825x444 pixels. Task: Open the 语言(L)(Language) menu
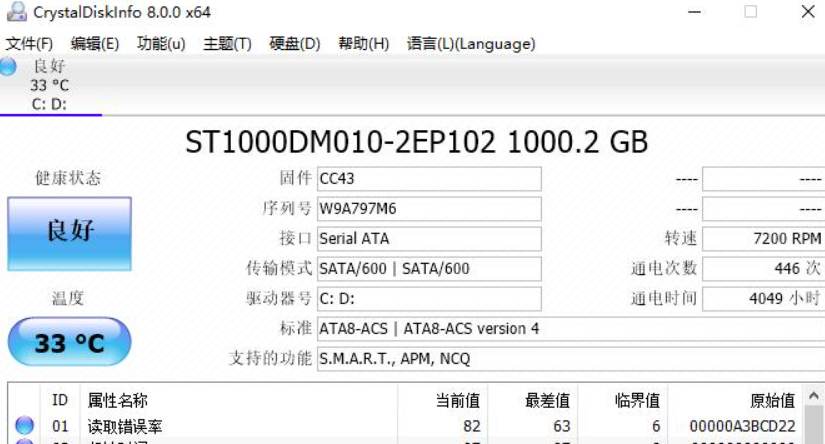(x=471, y=44)
